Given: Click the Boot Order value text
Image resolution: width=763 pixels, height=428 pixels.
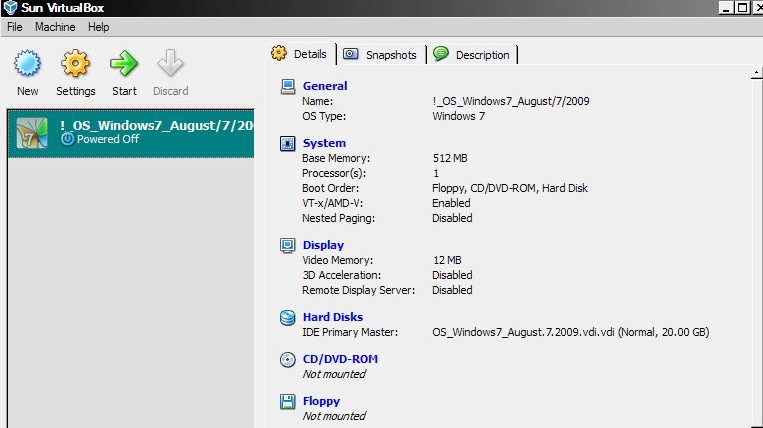Looking at the screenshot, I should tap(510, 188).
